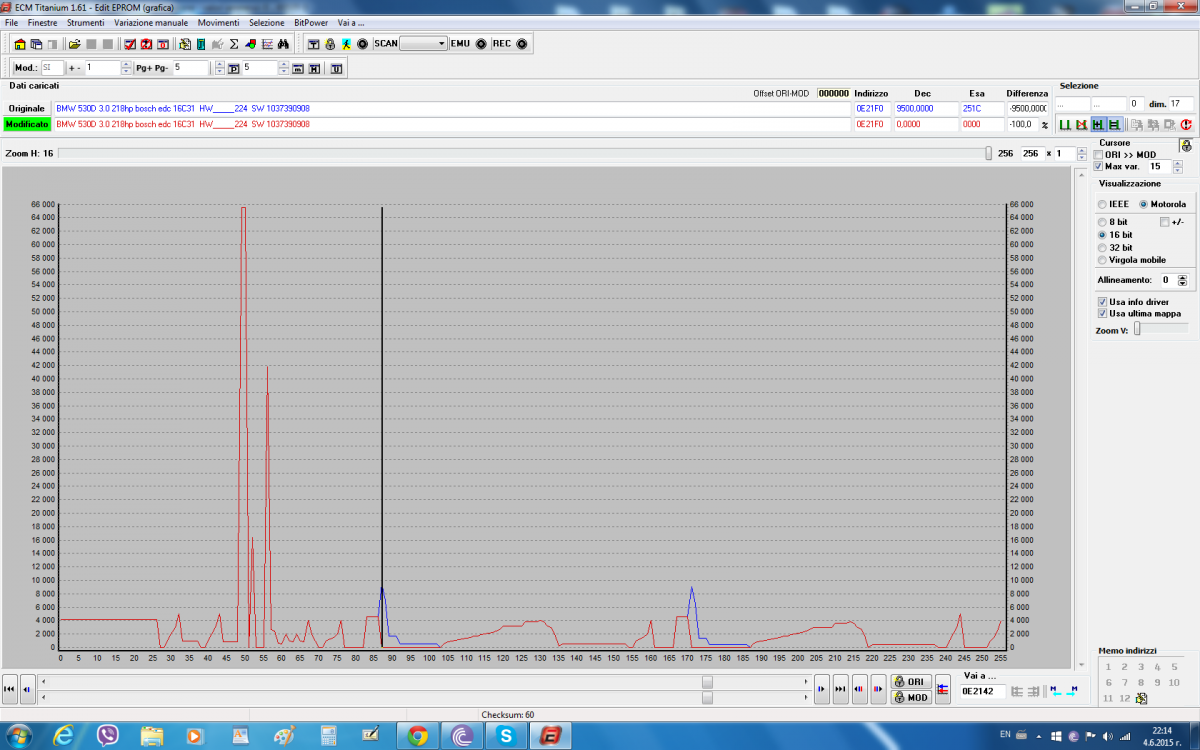Click the red checkmark toolbar icon

pos(129,44)
